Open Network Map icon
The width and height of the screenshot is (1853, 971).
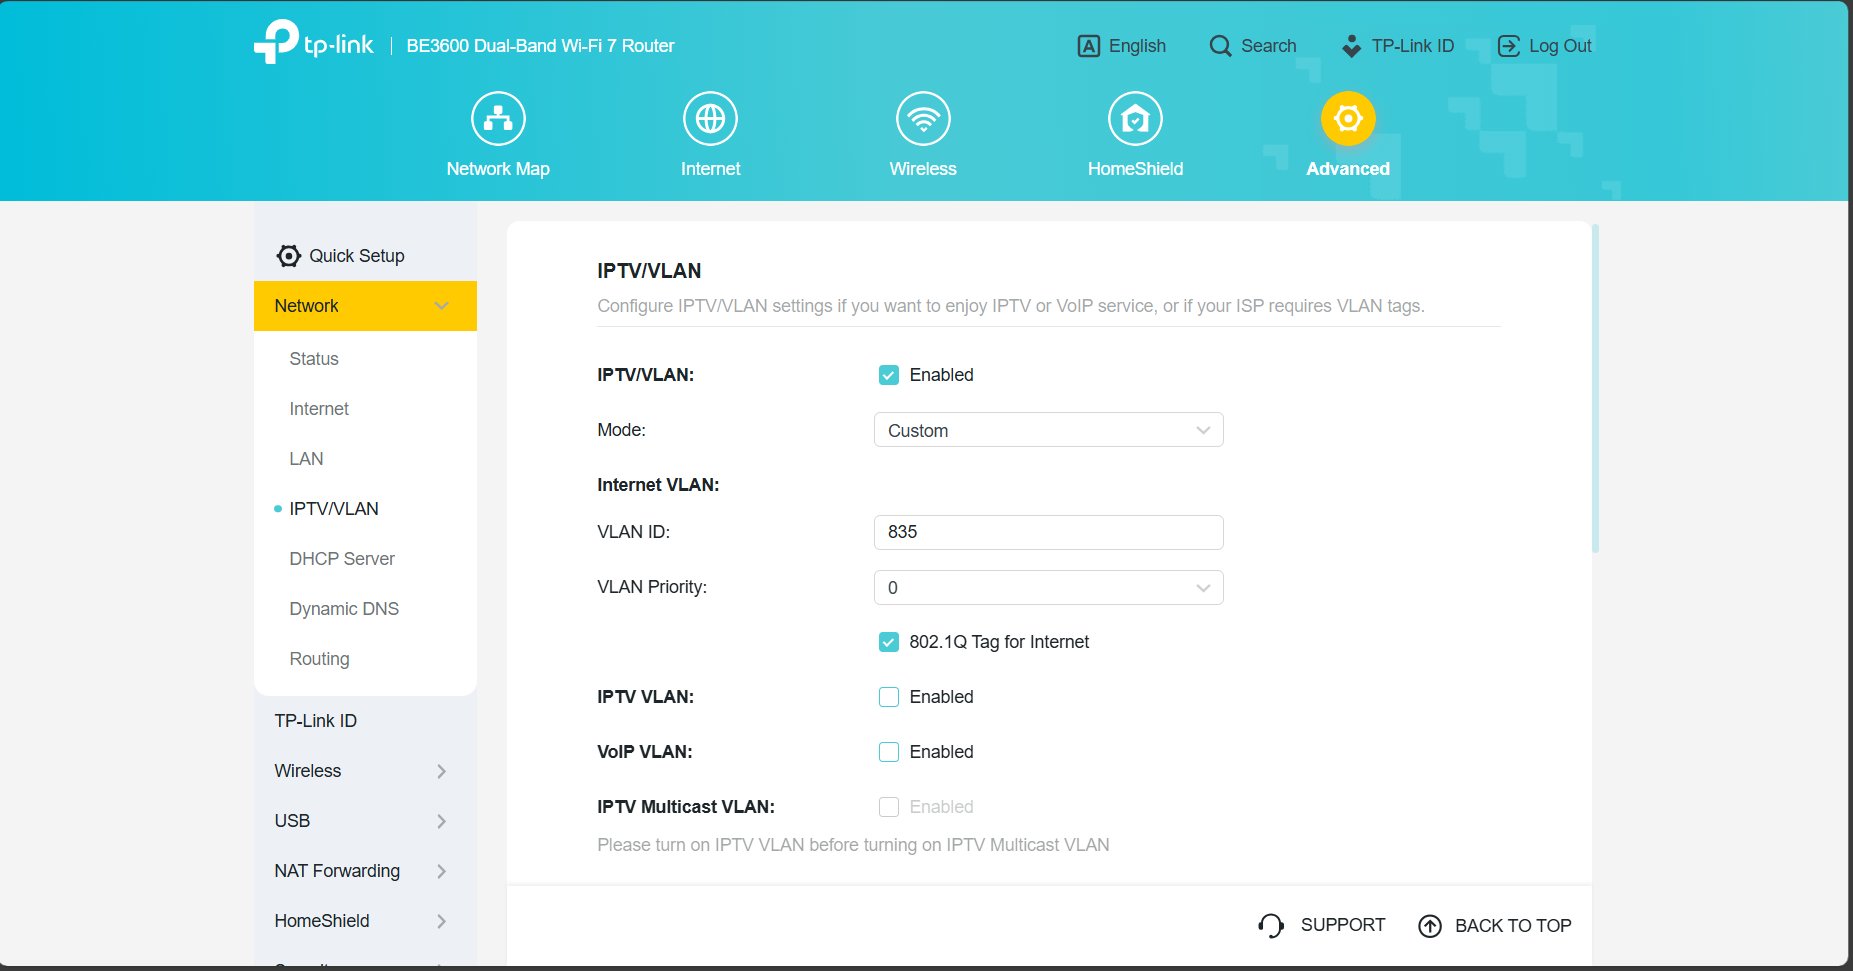coord(498,118)
